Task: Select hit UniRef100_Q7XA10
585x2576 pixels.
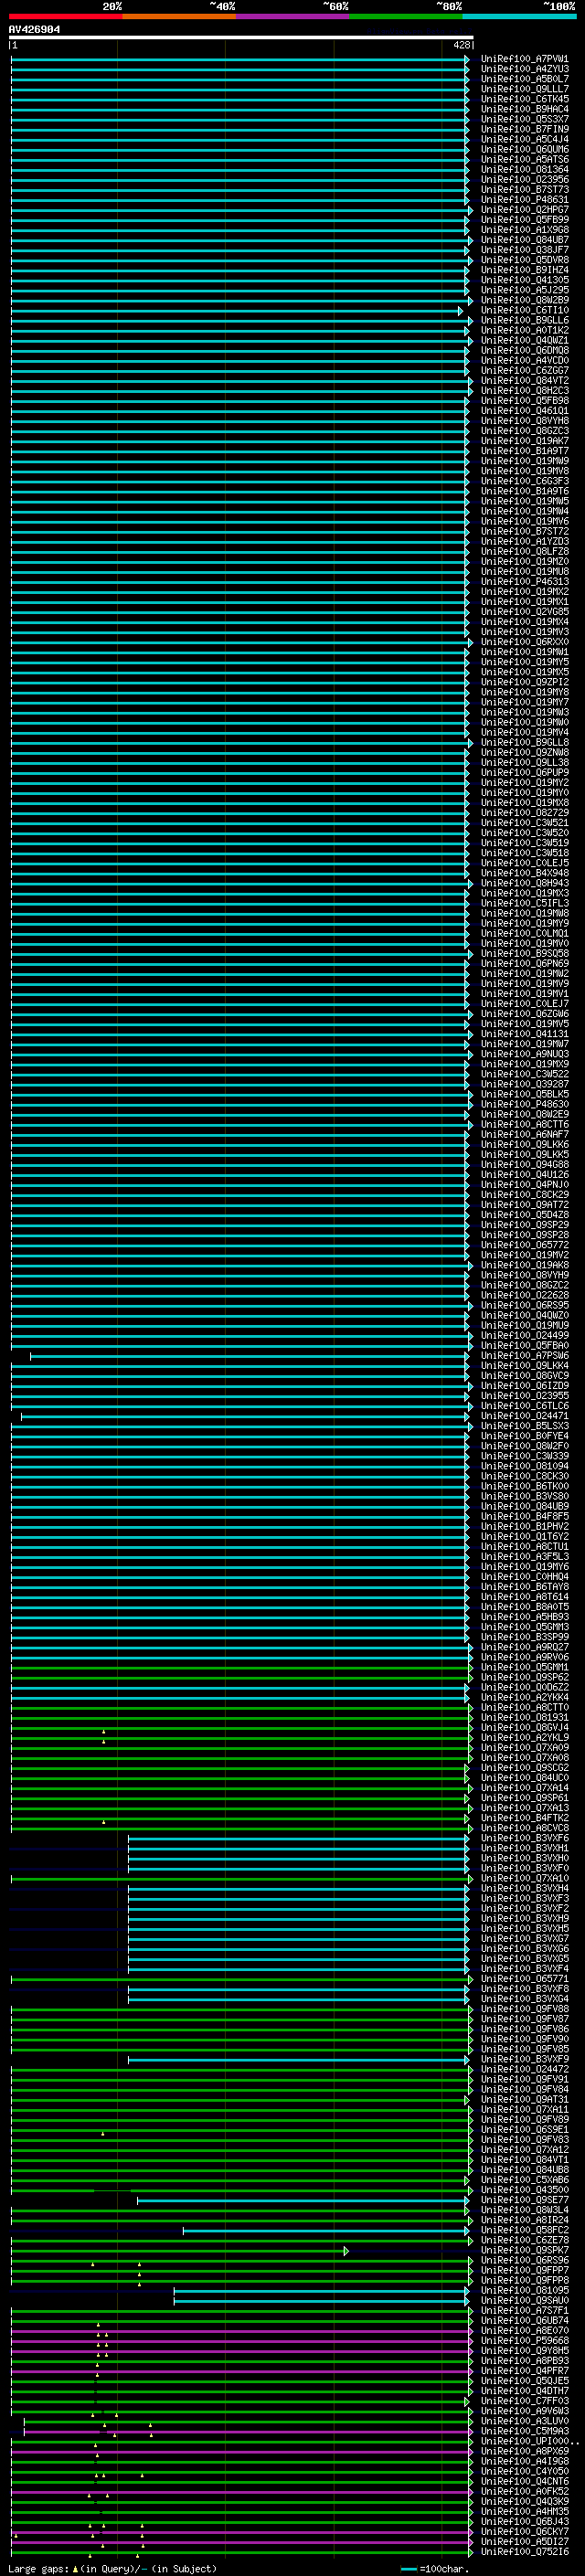Action: [525, 1878]
